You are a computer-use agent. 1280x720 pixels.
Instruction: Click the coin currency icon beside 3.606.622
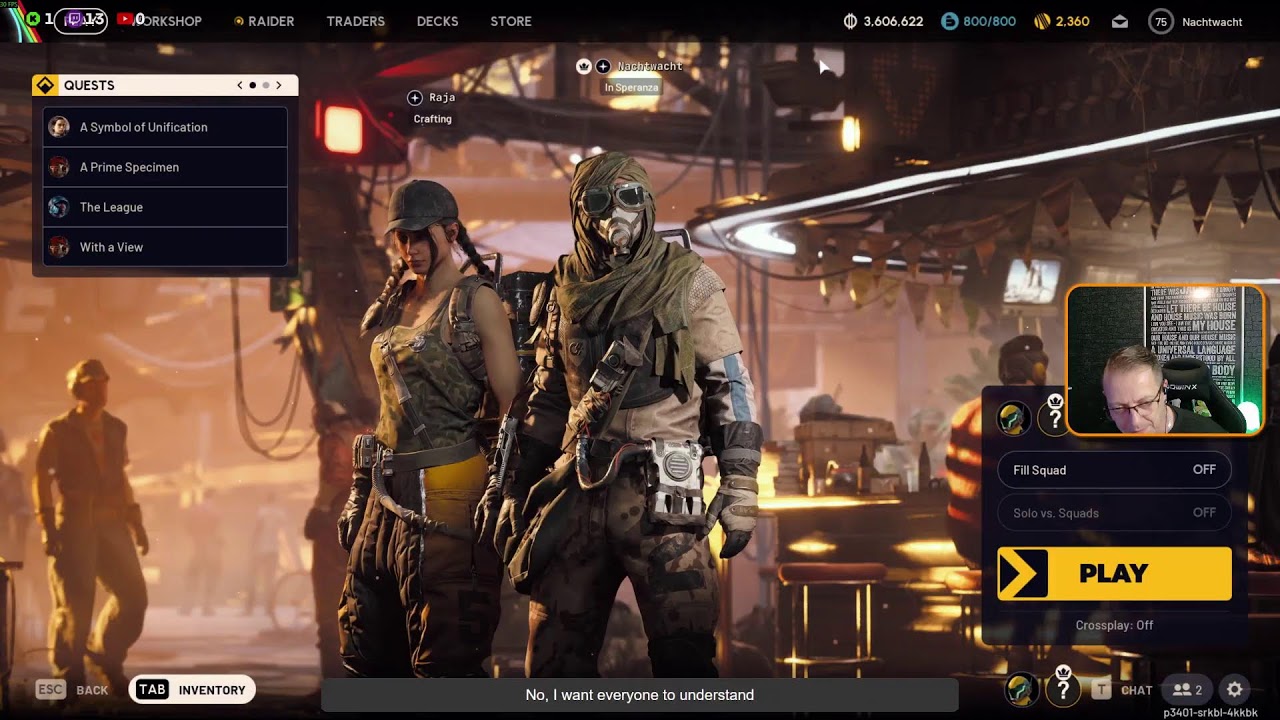pos(851,21)
